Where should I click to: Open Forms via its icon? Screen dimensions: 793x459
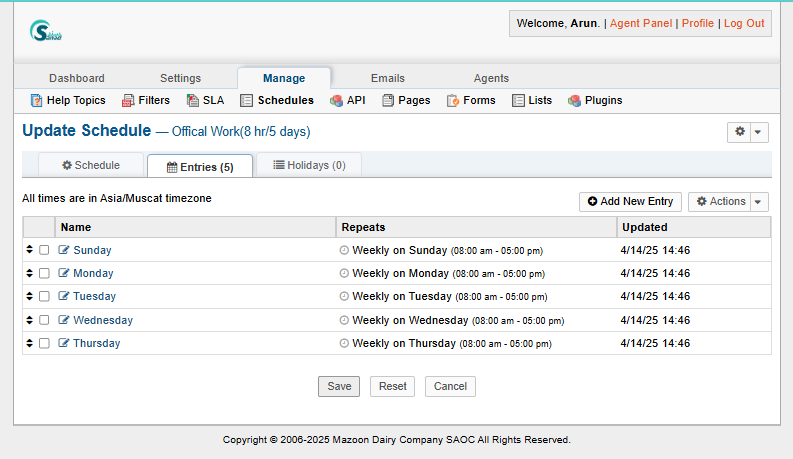click(x=453, y=100)
